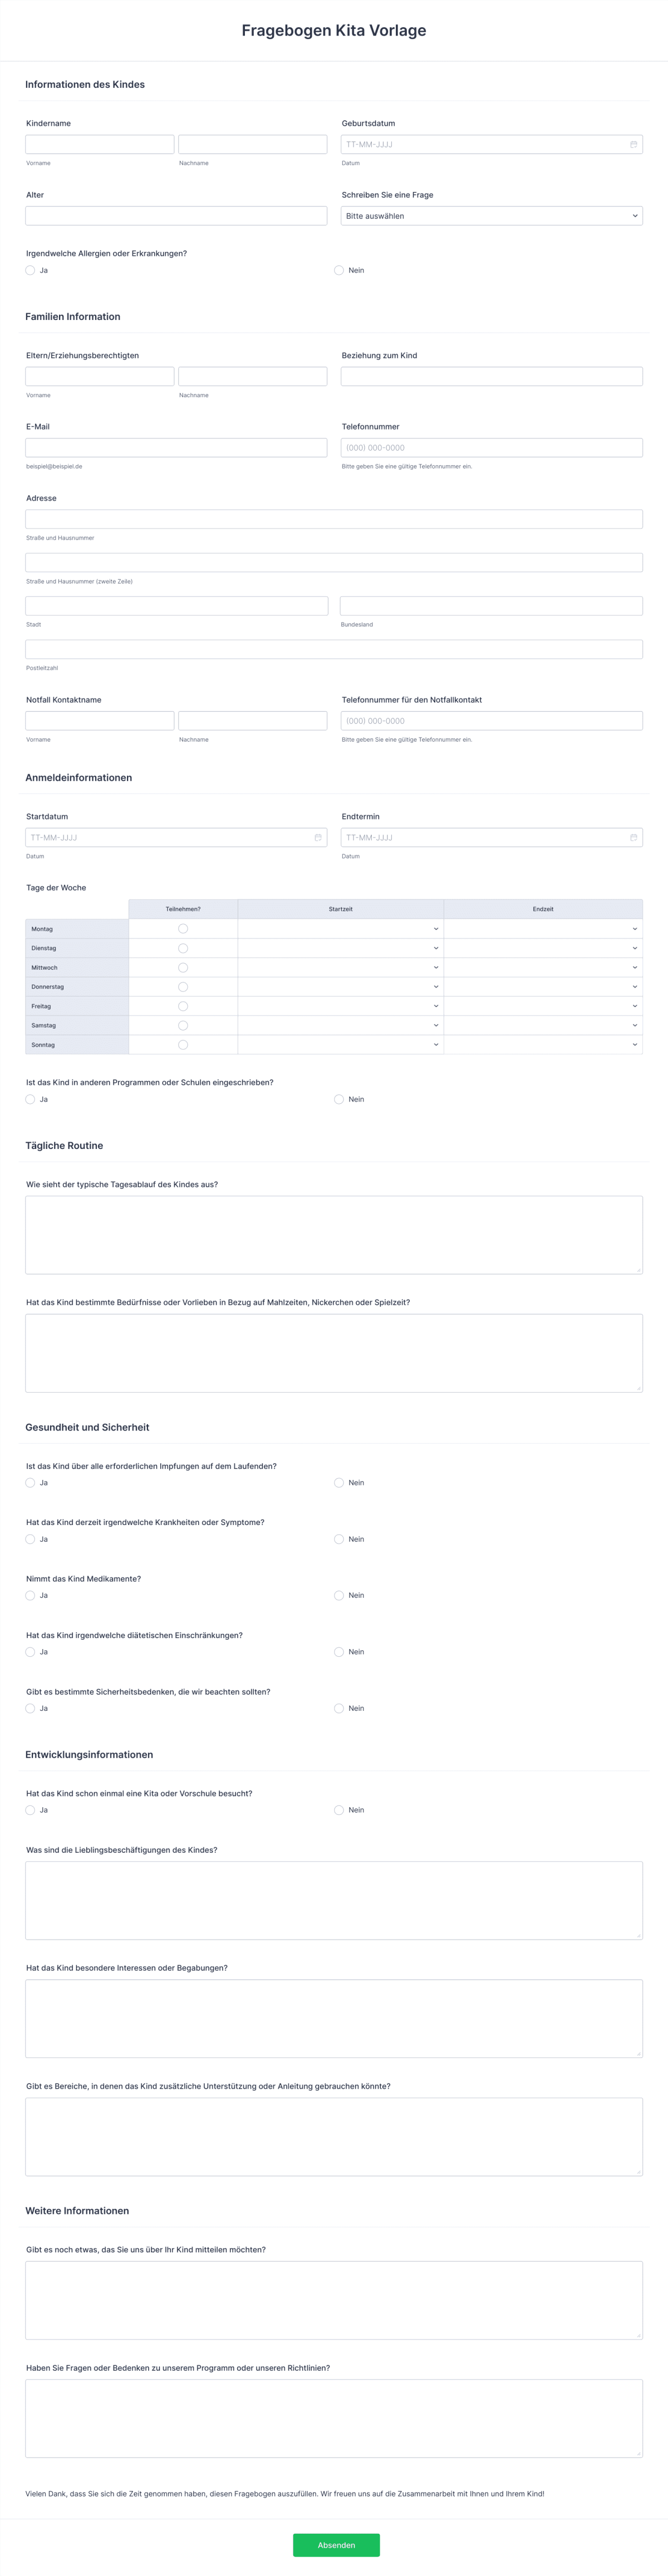Select Nein for Sicherheitsbedenken
668x2576 pixels.
coord(338,1708)
